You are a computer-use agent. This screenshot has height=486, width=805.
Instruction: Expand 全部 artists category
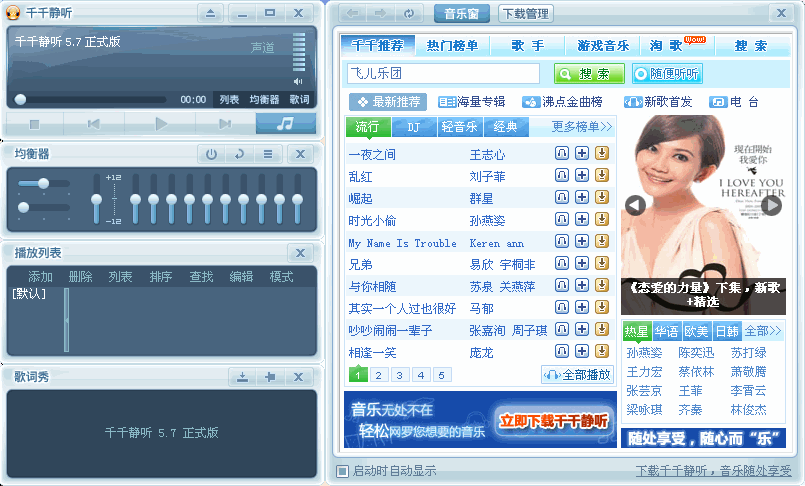pyautogui.click(x=762, y=332)
